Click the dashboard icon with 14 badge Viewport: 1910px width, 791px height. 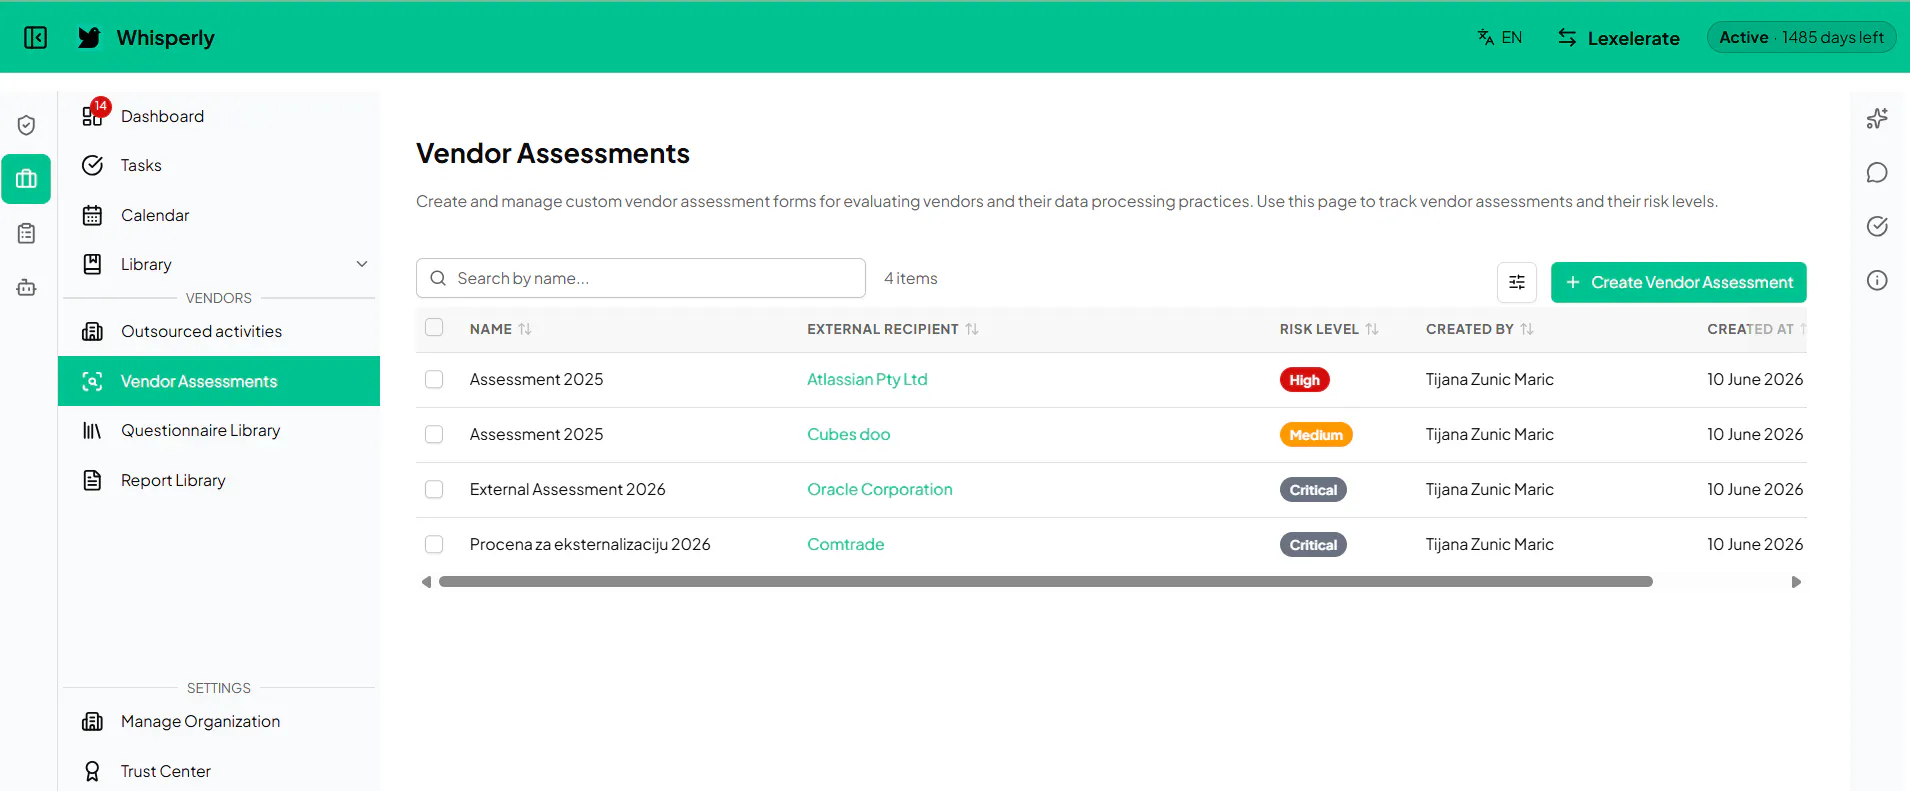[x=93, y=115]
